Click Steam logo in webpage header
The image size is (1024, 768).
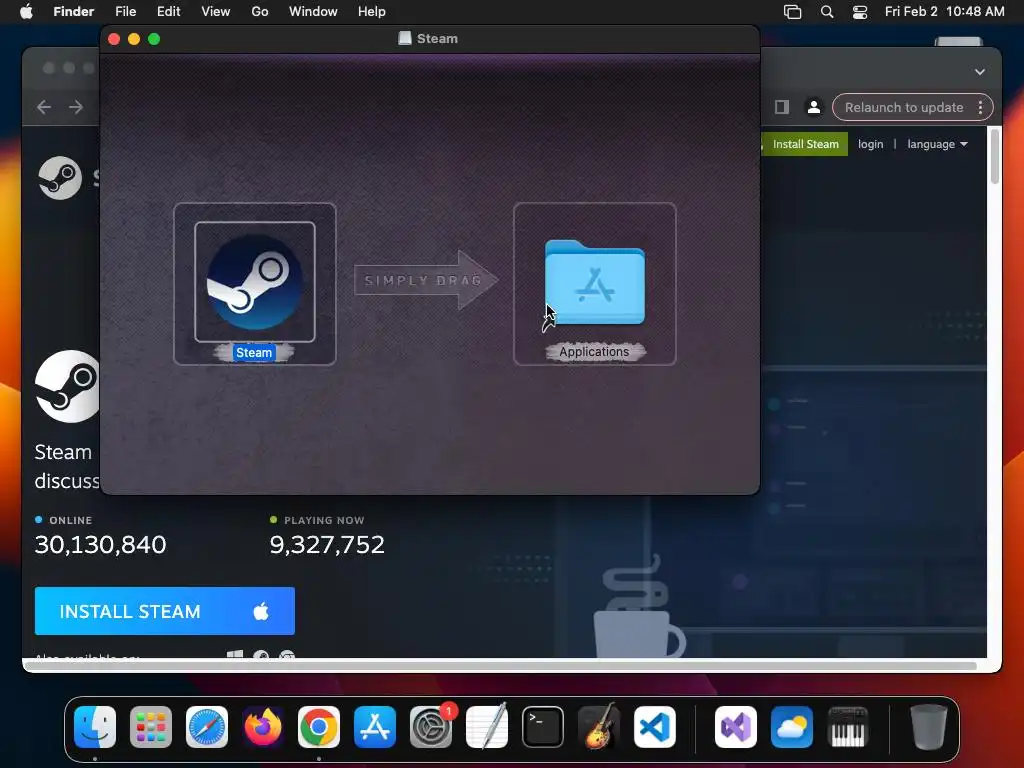60,178
